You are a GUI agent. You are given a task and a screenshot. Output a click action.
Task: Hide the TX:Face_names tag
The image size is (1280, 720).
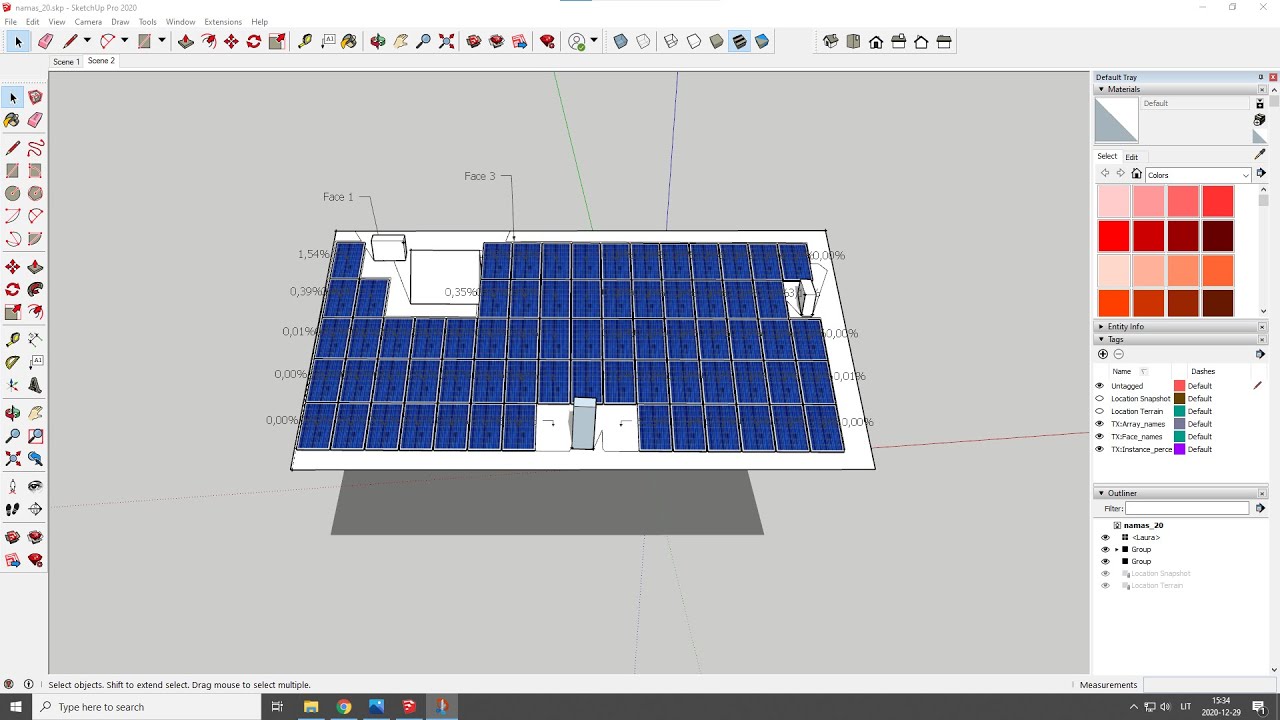tap(1100, 436)
